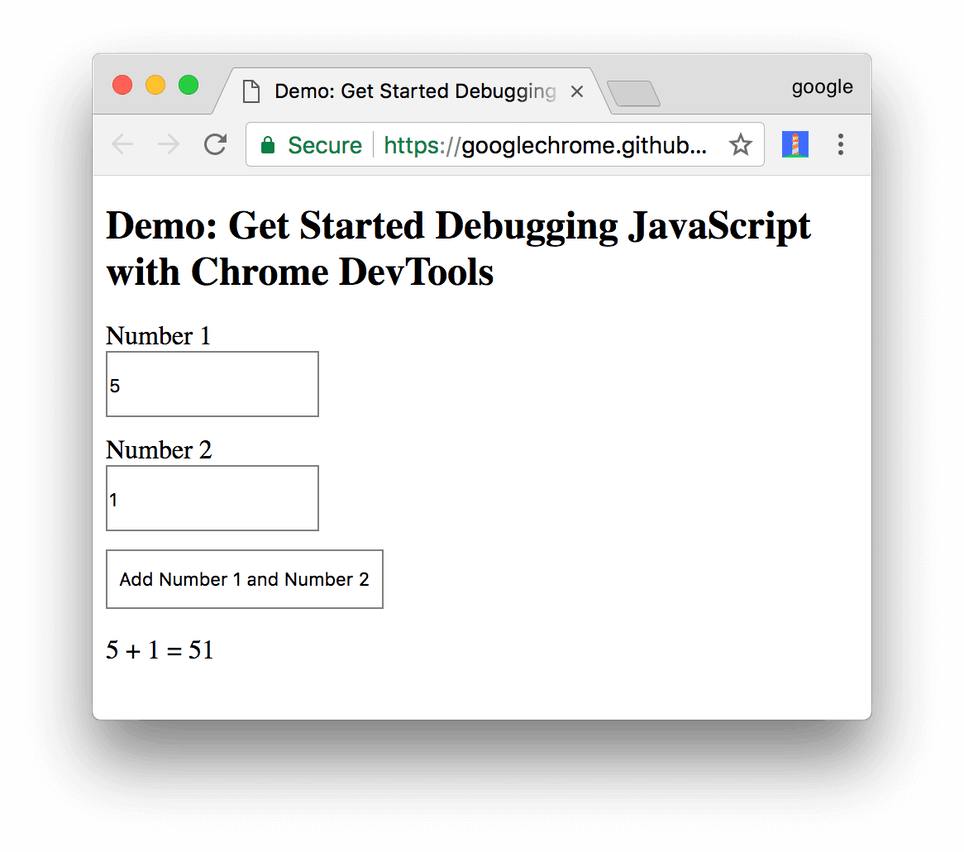The image size is (964, 852).
Task: Open a new tab
Action: pos(634,93)
